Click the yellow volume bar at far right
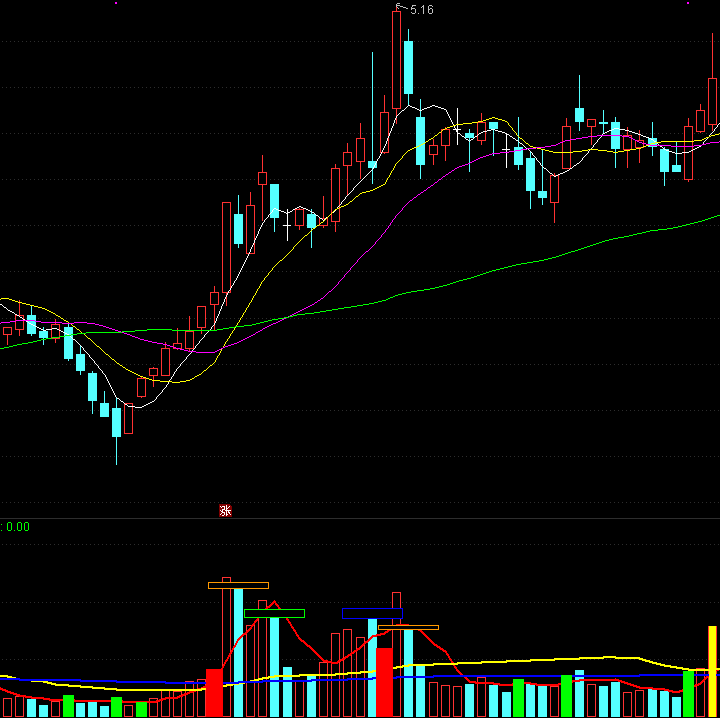Viewport: 720px width, 718px height. click(712, 672)
